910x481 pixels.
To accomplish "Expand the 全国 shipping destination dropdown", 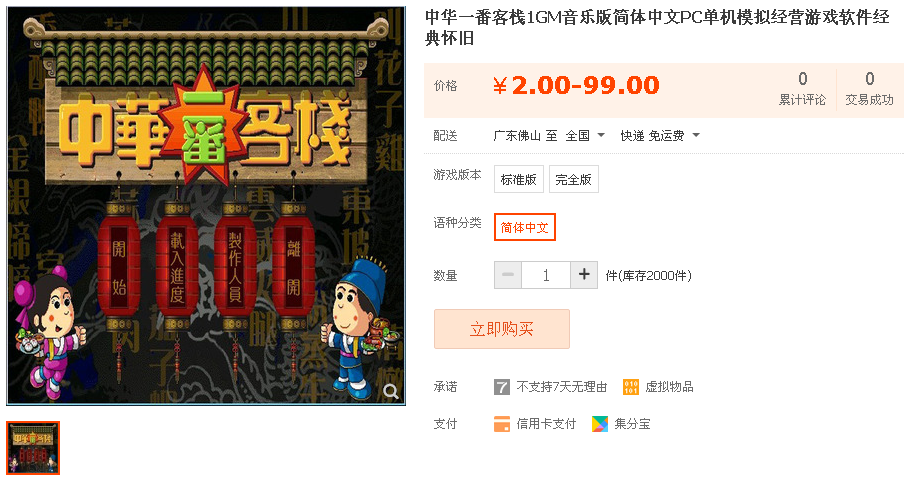I will pos(585,136).
